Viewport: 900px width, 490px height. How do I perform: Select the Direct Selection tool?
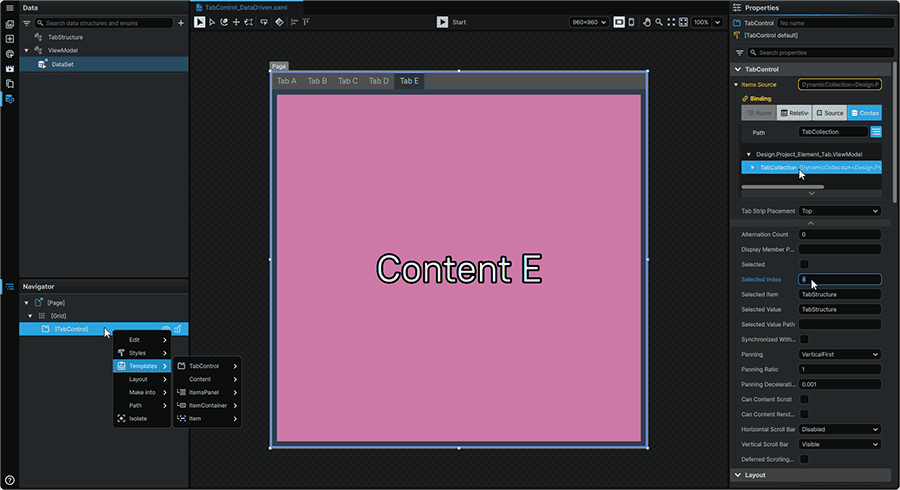[212, 22]
